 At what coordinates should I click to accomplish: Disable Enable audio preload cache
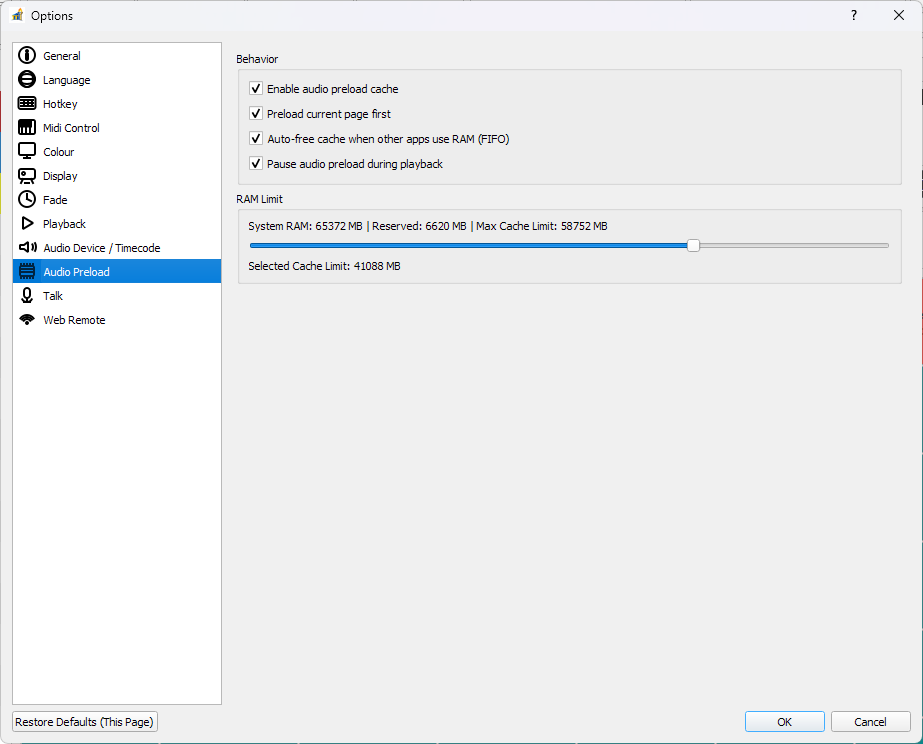(256, 88)
